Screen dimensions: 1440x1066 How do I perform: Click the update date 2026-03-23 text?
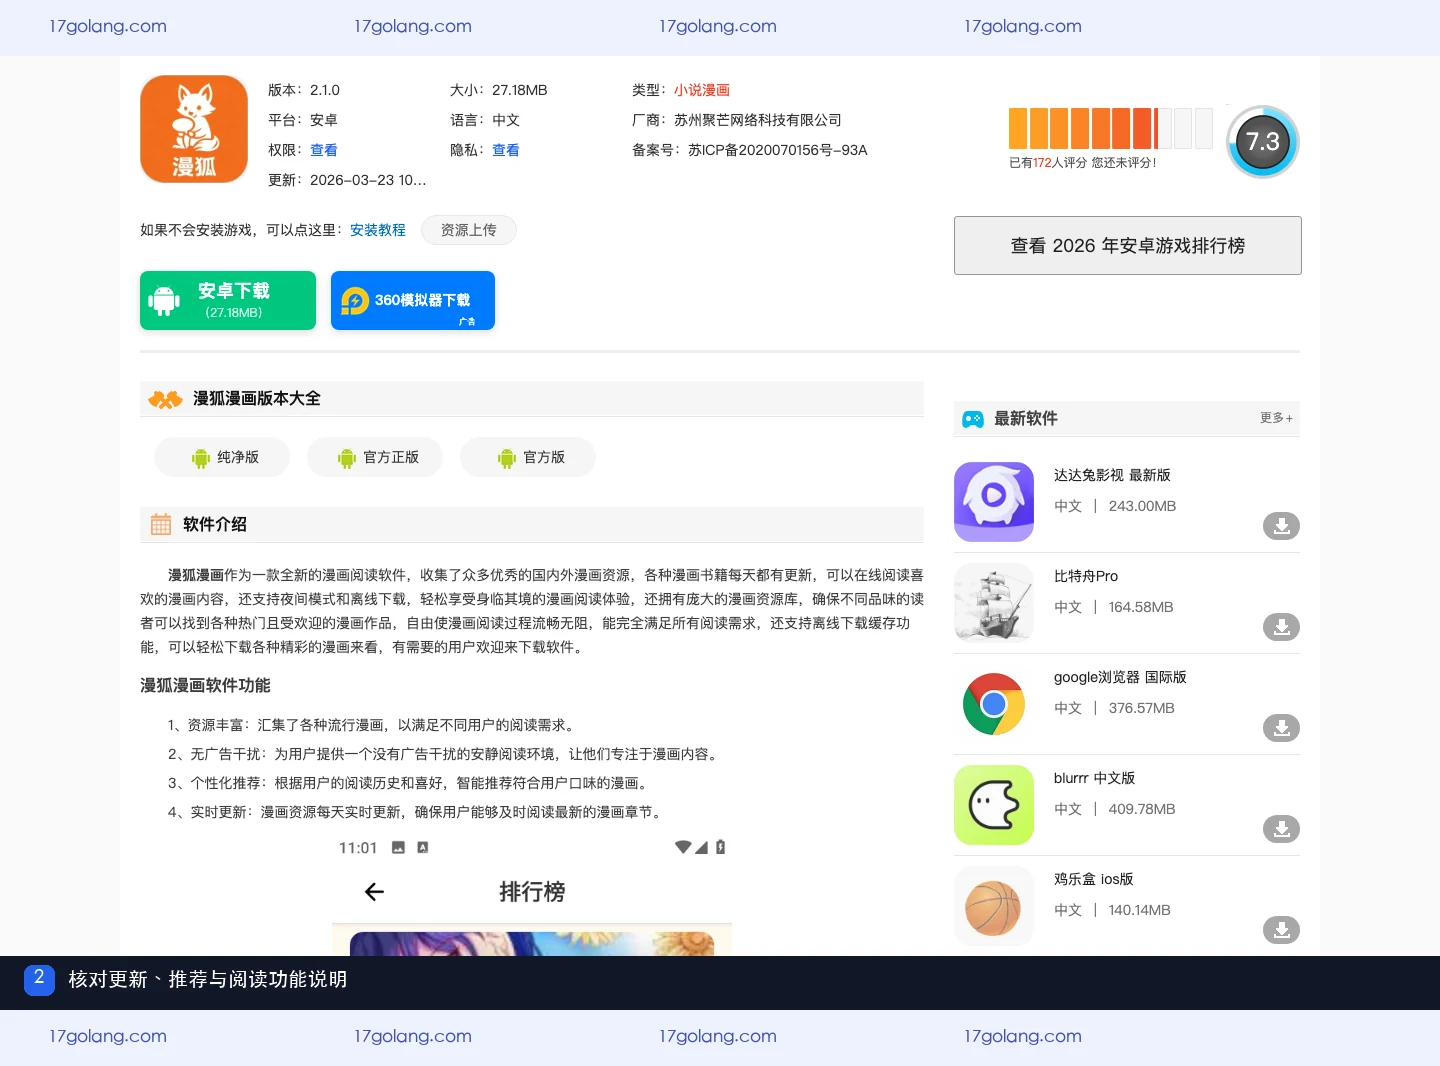coord(368,180)
